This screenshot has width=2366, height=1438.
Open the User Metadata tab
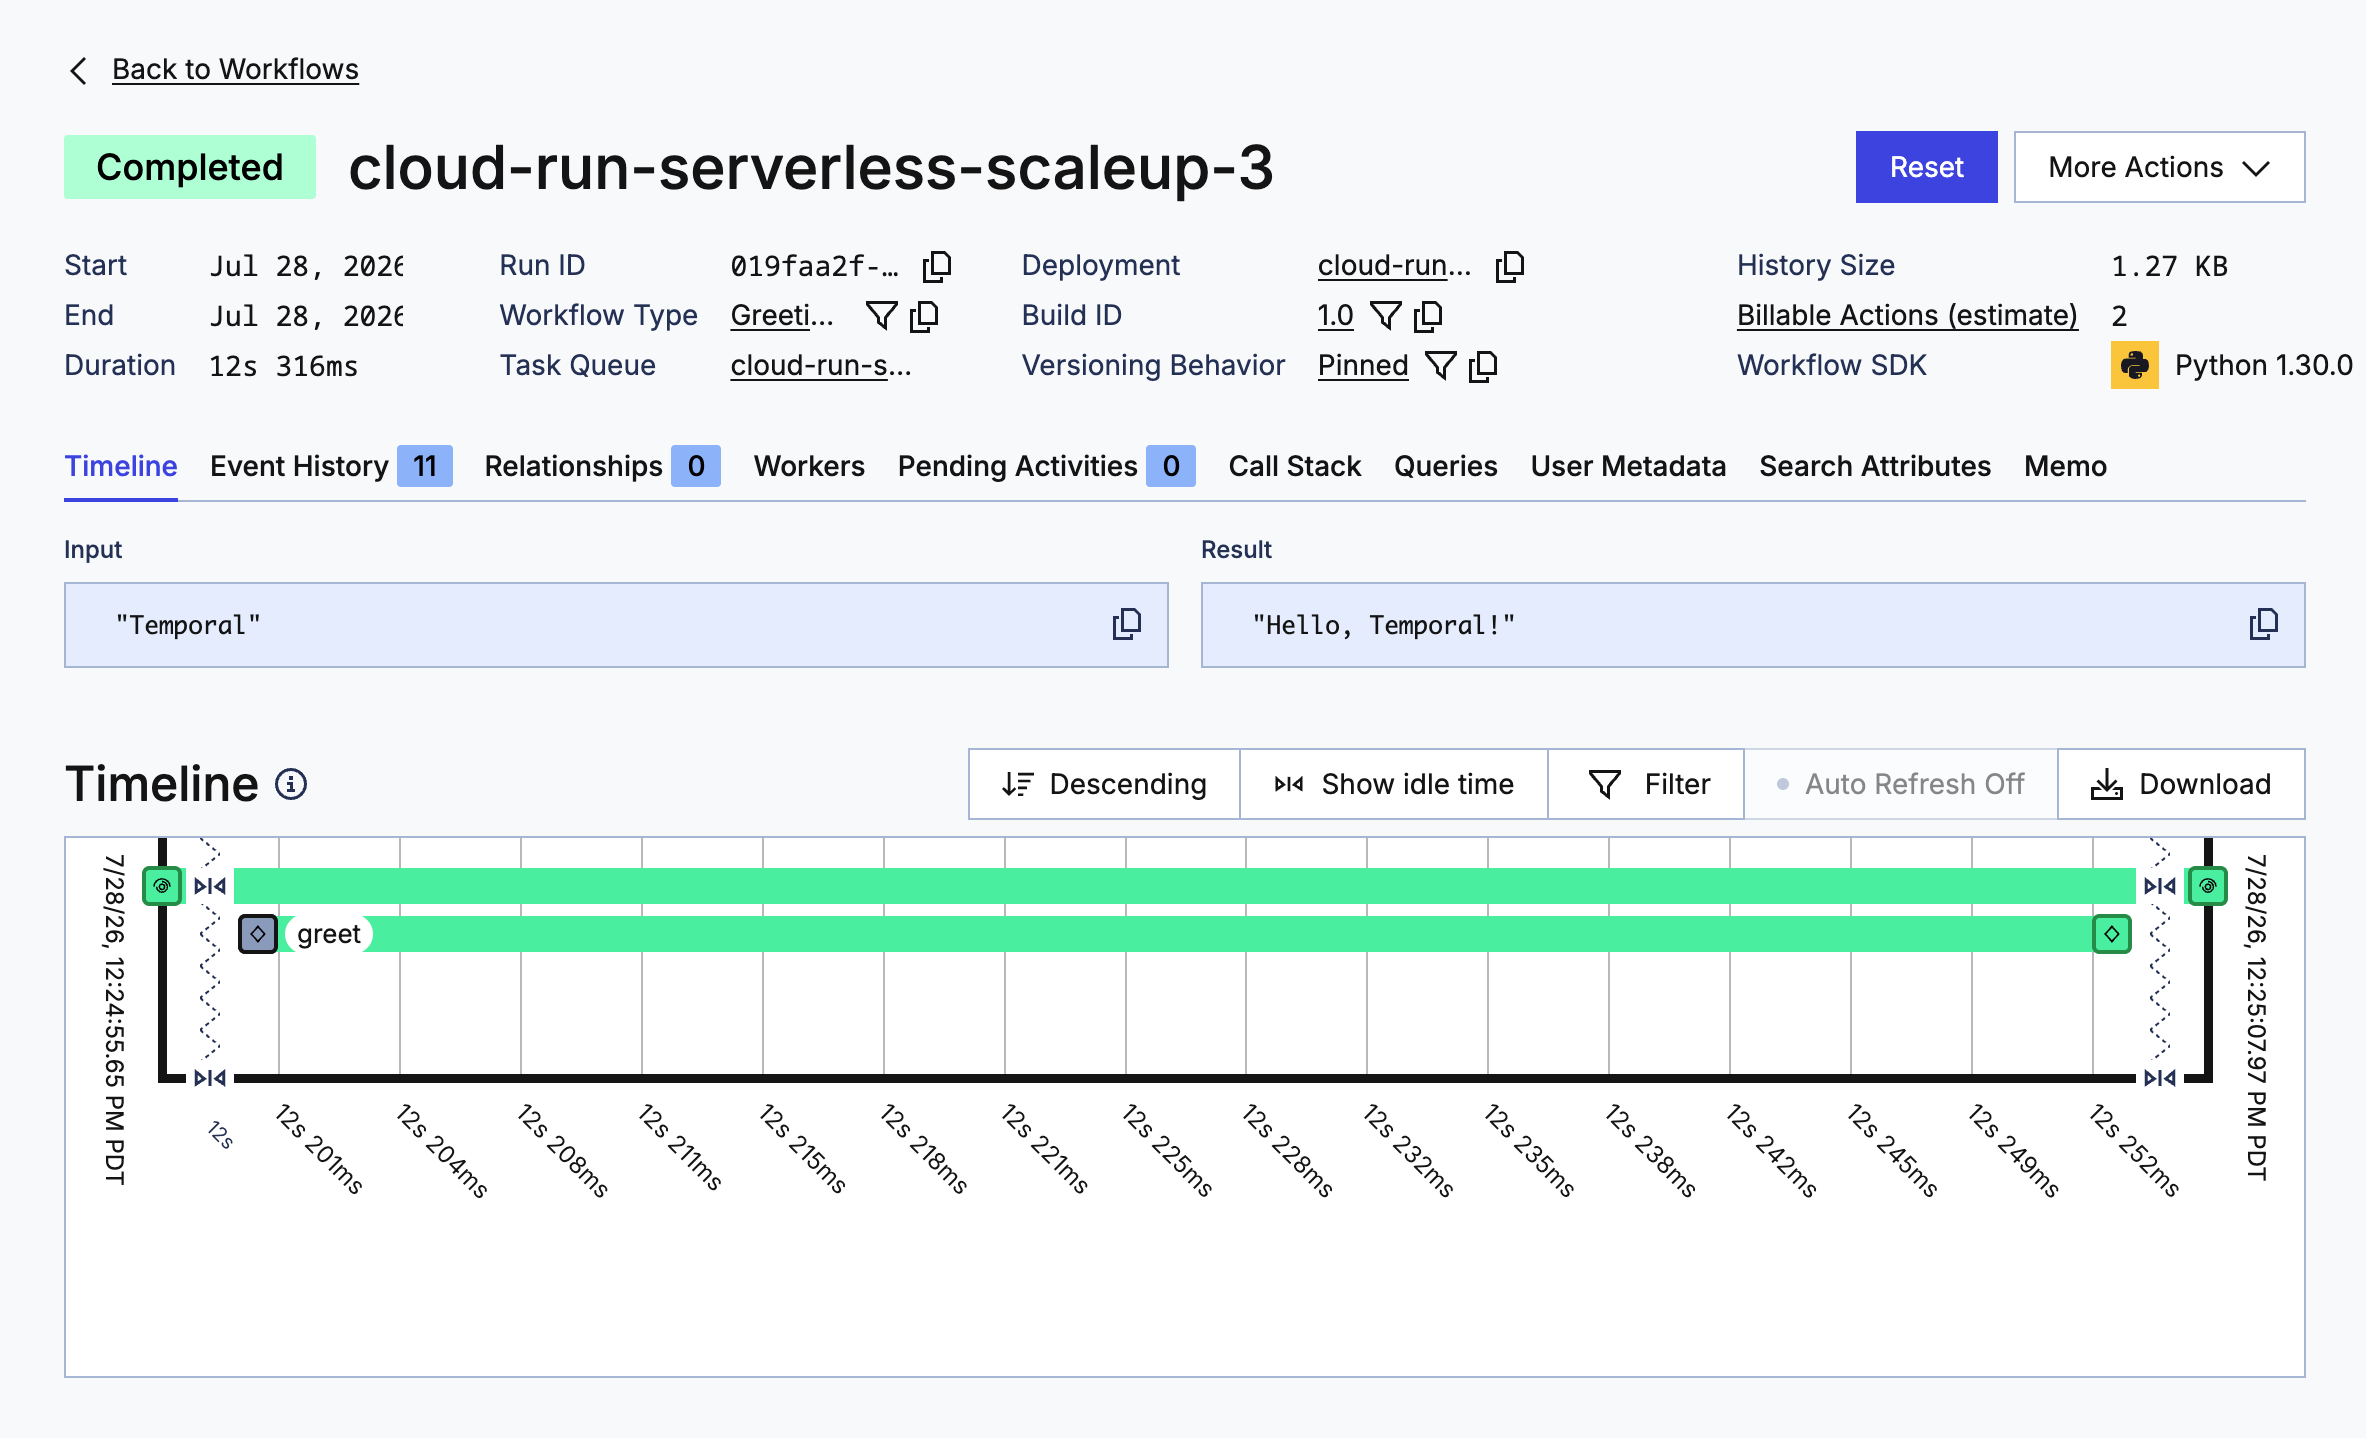[1628, 466]
